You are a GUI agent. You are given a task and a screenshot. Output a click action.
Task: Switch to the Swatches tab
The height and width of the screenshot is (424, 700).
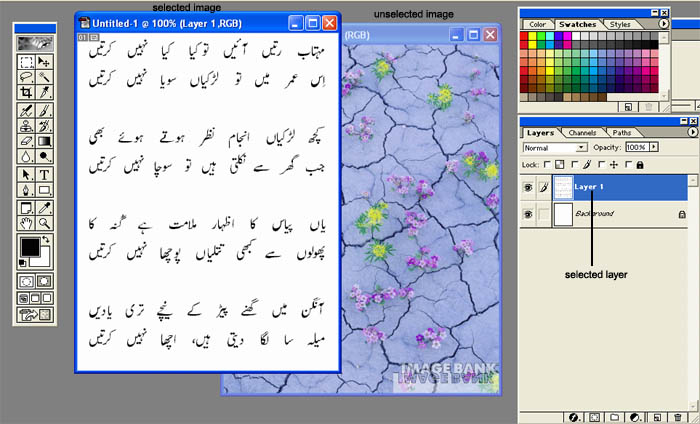(578, 25)
